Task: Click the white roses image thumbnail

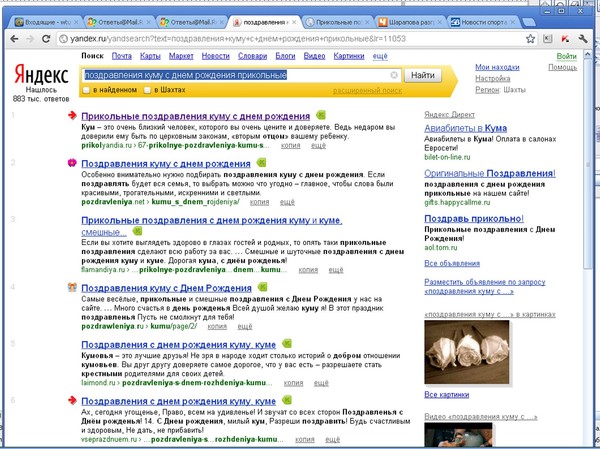Action: [x=467, y=352]
